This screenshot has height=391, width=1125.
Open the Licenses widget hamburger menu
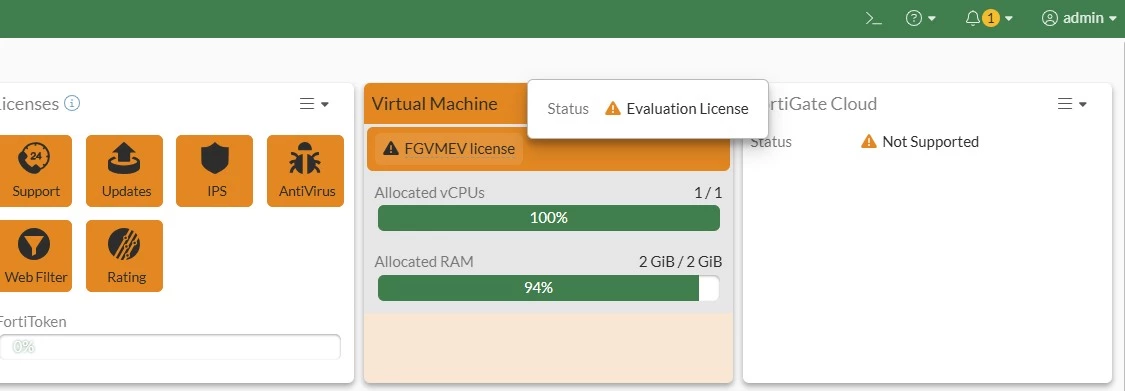(314, 104)
